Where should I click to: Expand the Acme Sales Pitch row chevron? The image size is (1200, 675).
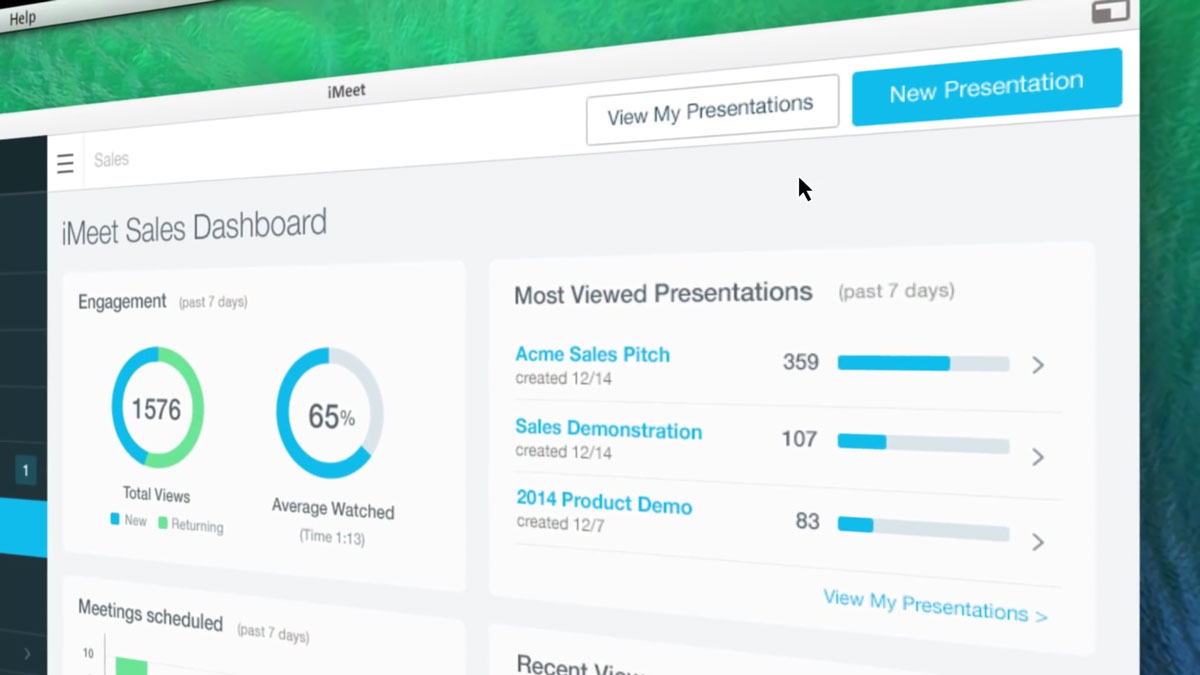coord(1038,365)
